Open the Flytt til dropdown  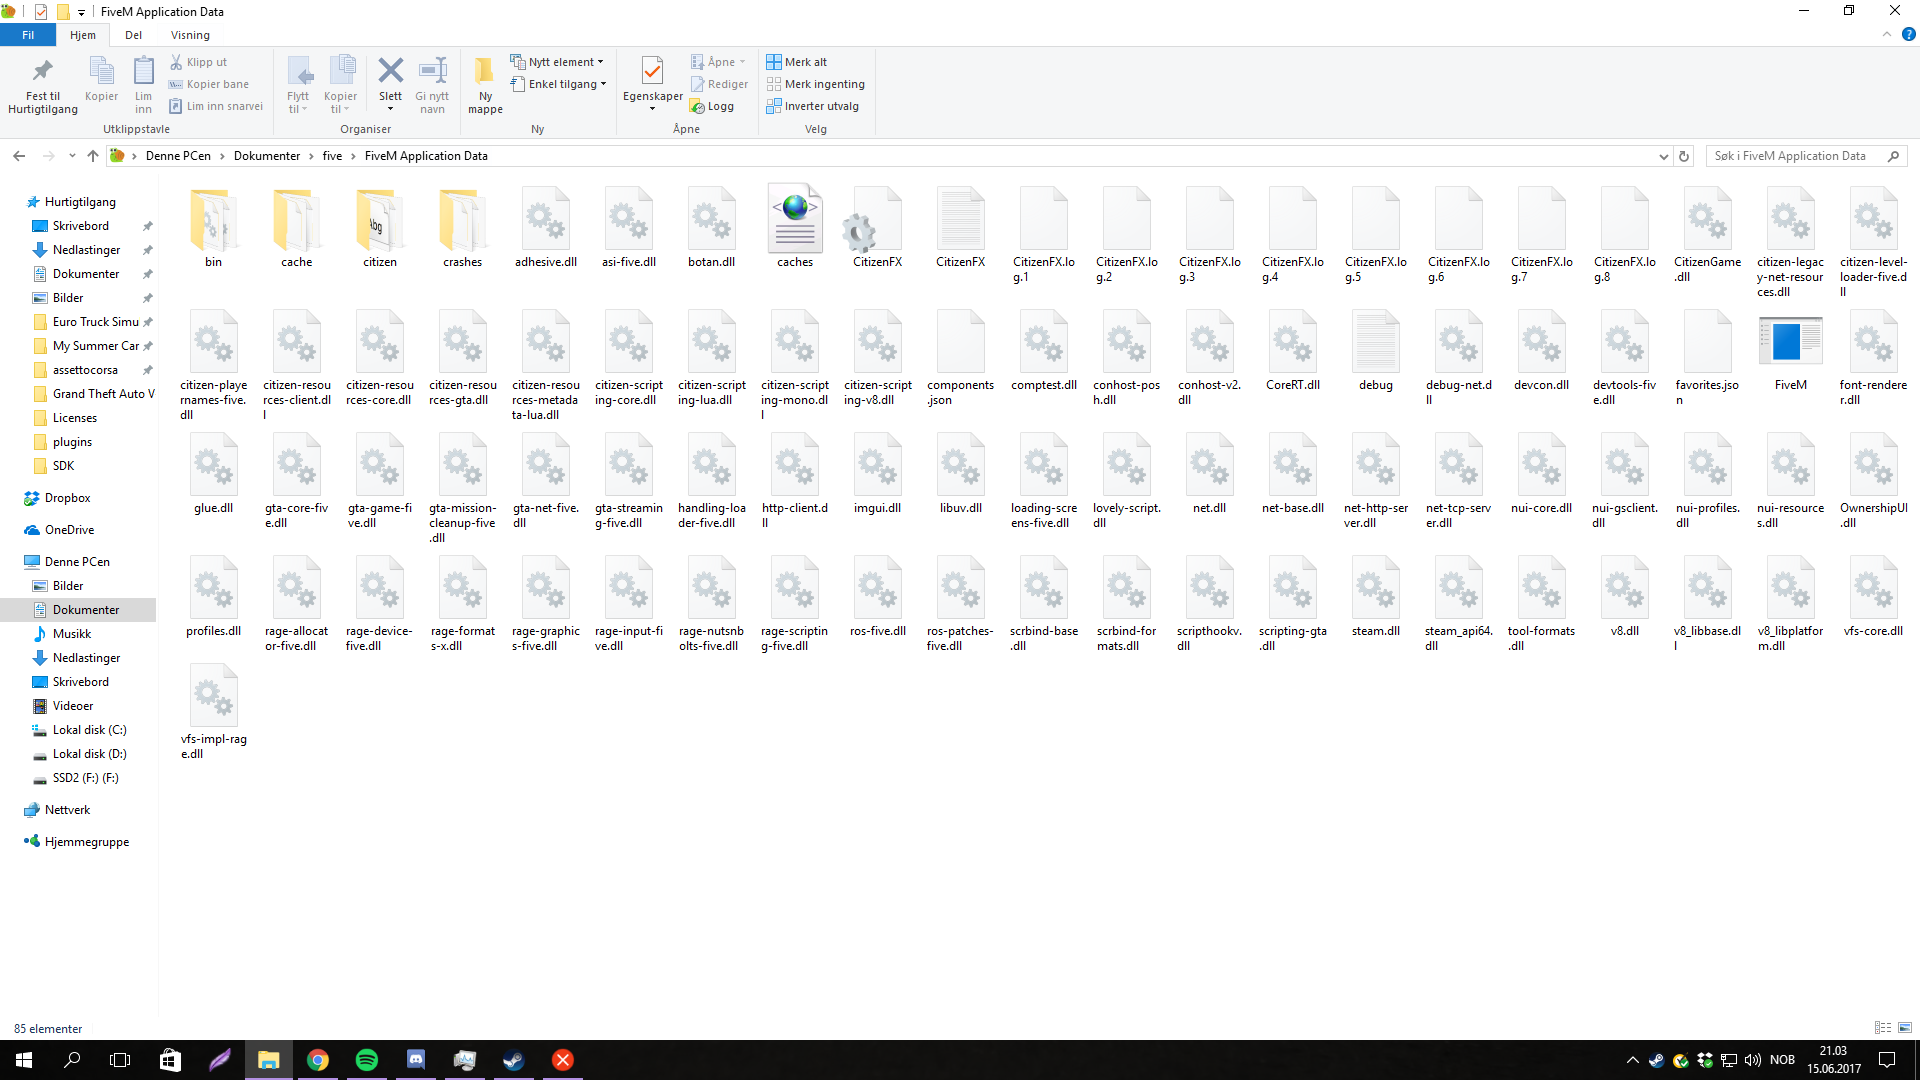[298, 85]
